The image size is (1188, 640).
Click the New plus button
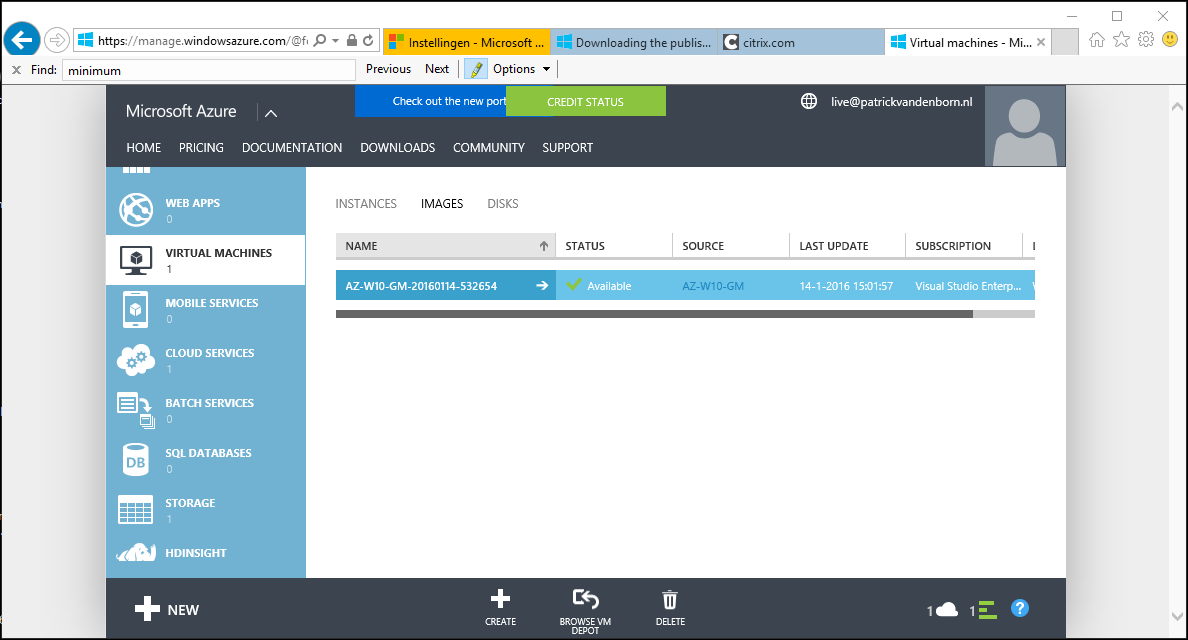point(167,609)
